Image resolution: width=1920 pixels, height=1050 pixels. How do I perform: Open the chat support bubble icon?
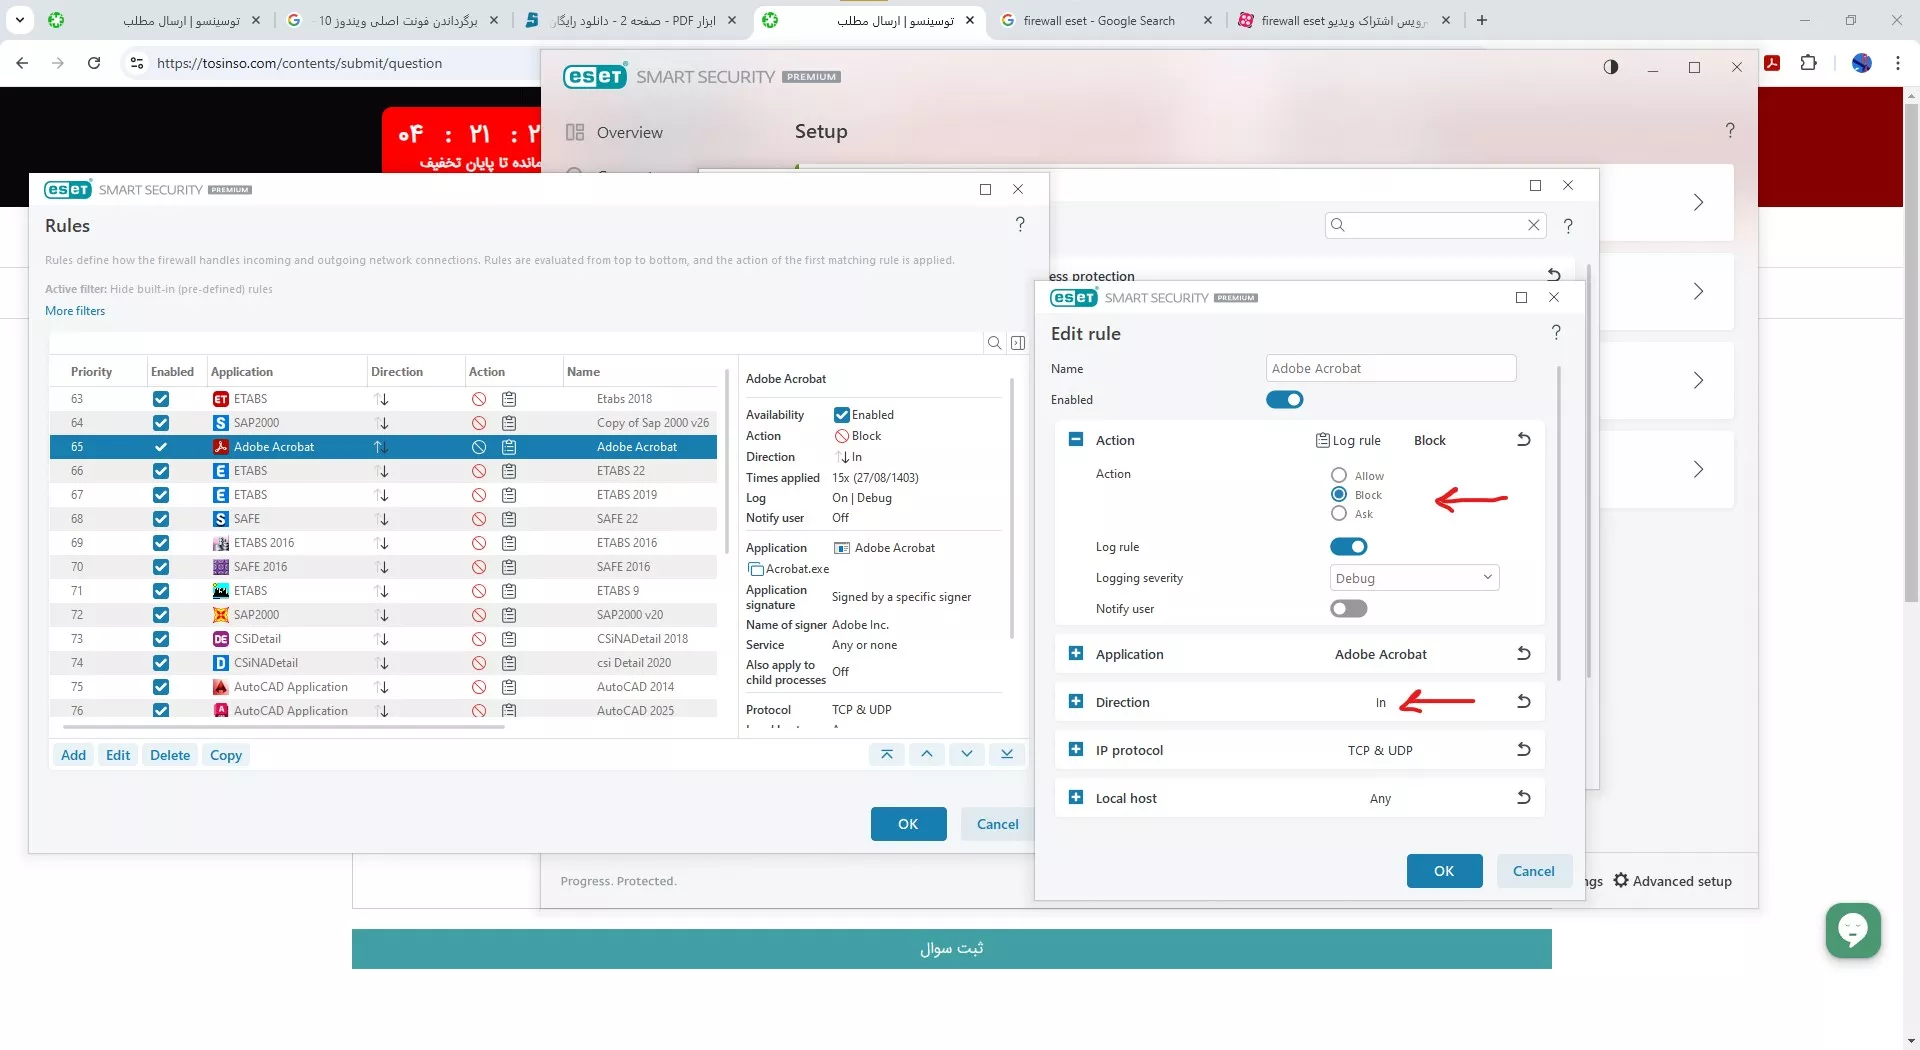(1853, 930)
